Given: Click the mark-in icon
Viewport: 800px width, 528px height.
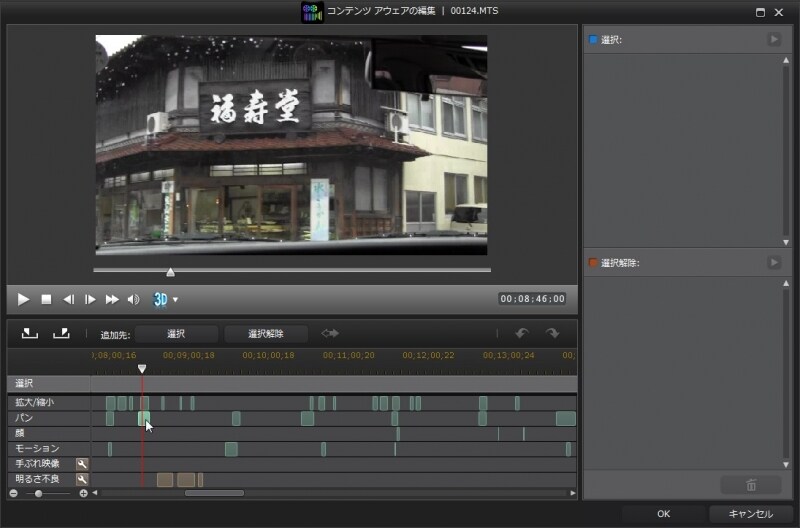Looking at the screenshot, I should coord(30,334).
